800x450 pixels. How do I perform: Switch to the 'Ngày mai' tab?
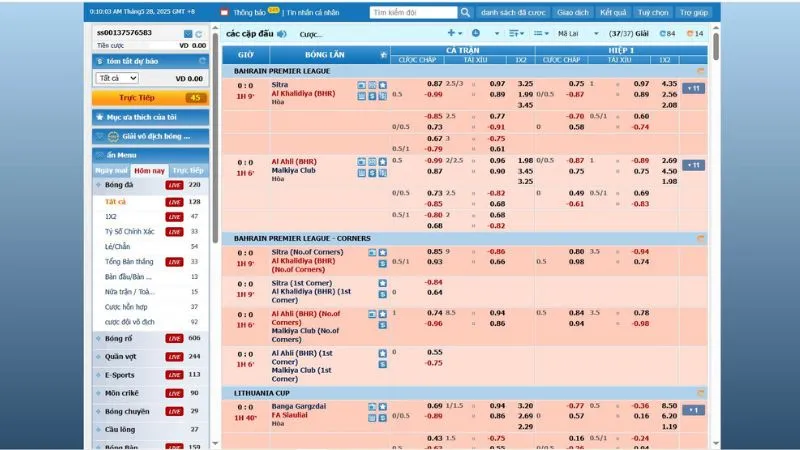coord(111,171)
